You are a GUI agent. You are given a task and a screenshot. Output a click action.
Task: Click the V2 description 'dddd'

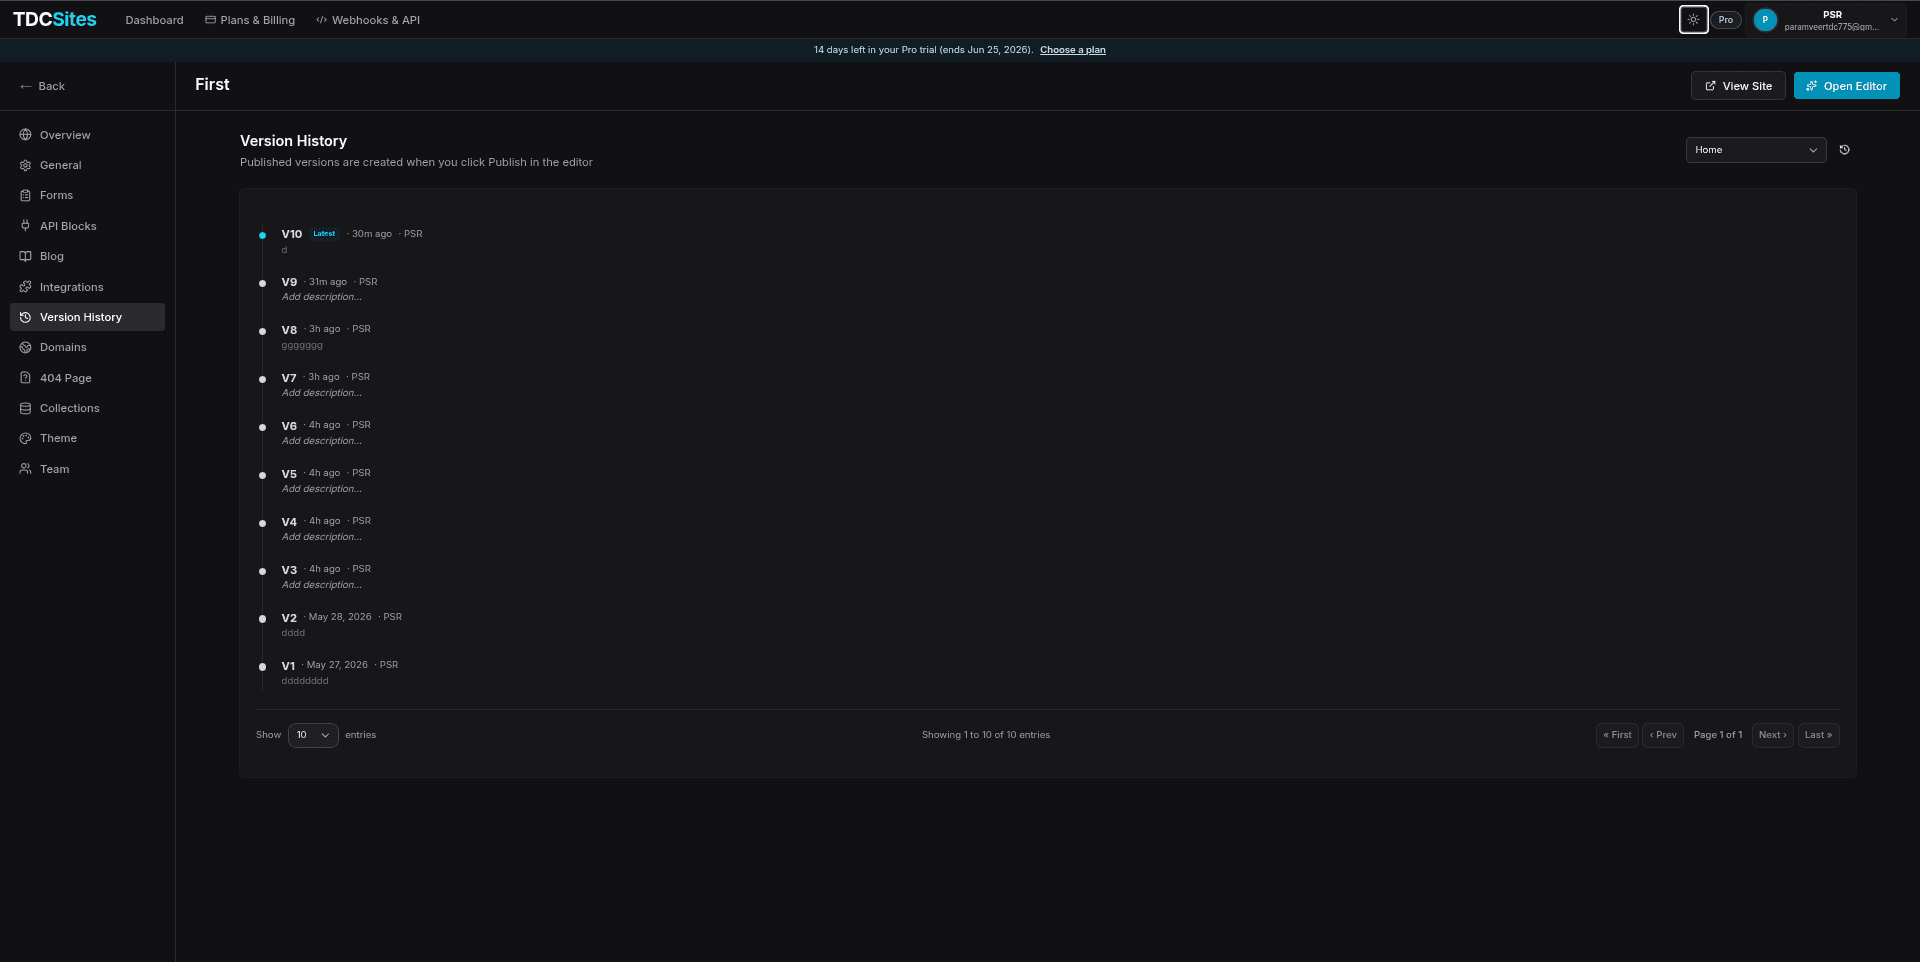point(293,633)
